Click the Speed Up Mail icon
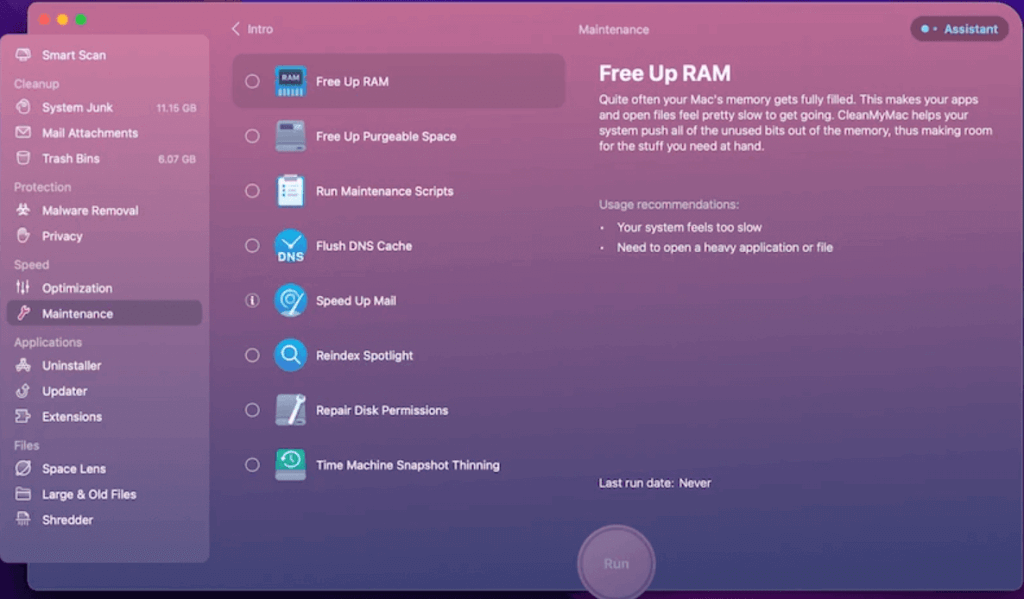Screen dimensions: 1024x599 point(291,300)
